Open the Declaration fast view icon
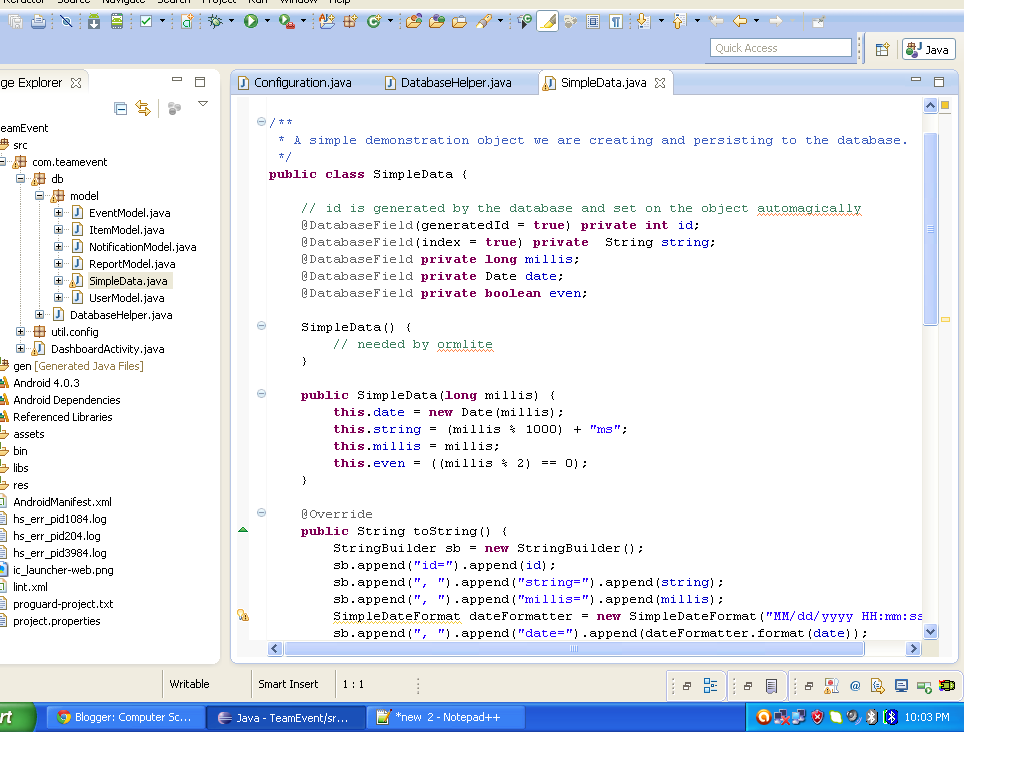The height and width of the screenshot is (768, 1024). [x=878, y=686]
